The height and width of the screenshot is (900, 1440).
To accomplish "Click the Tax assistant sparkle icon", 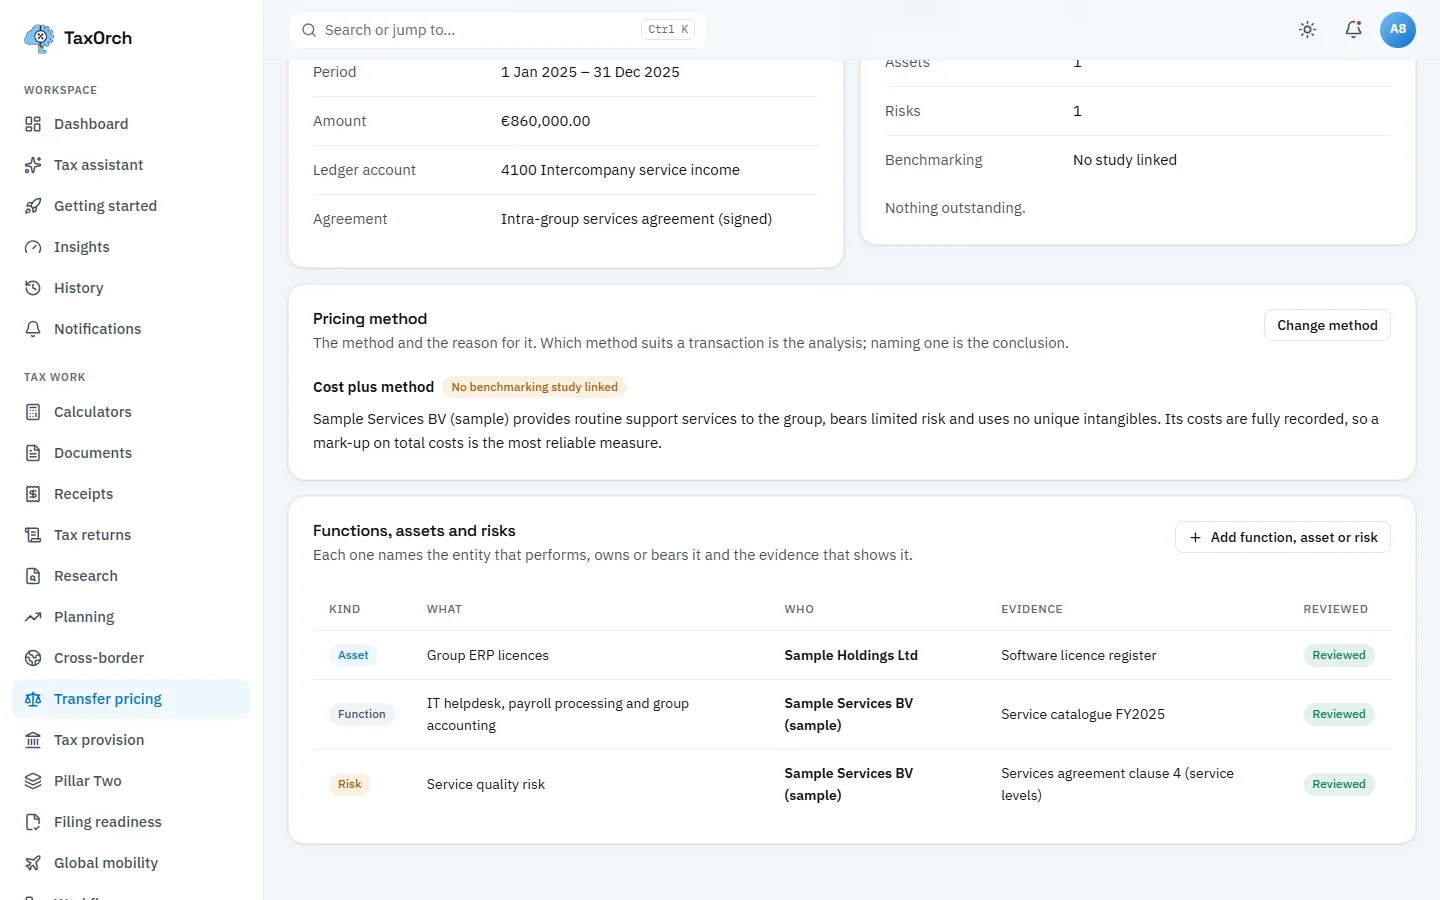I will tap(33, 165).
